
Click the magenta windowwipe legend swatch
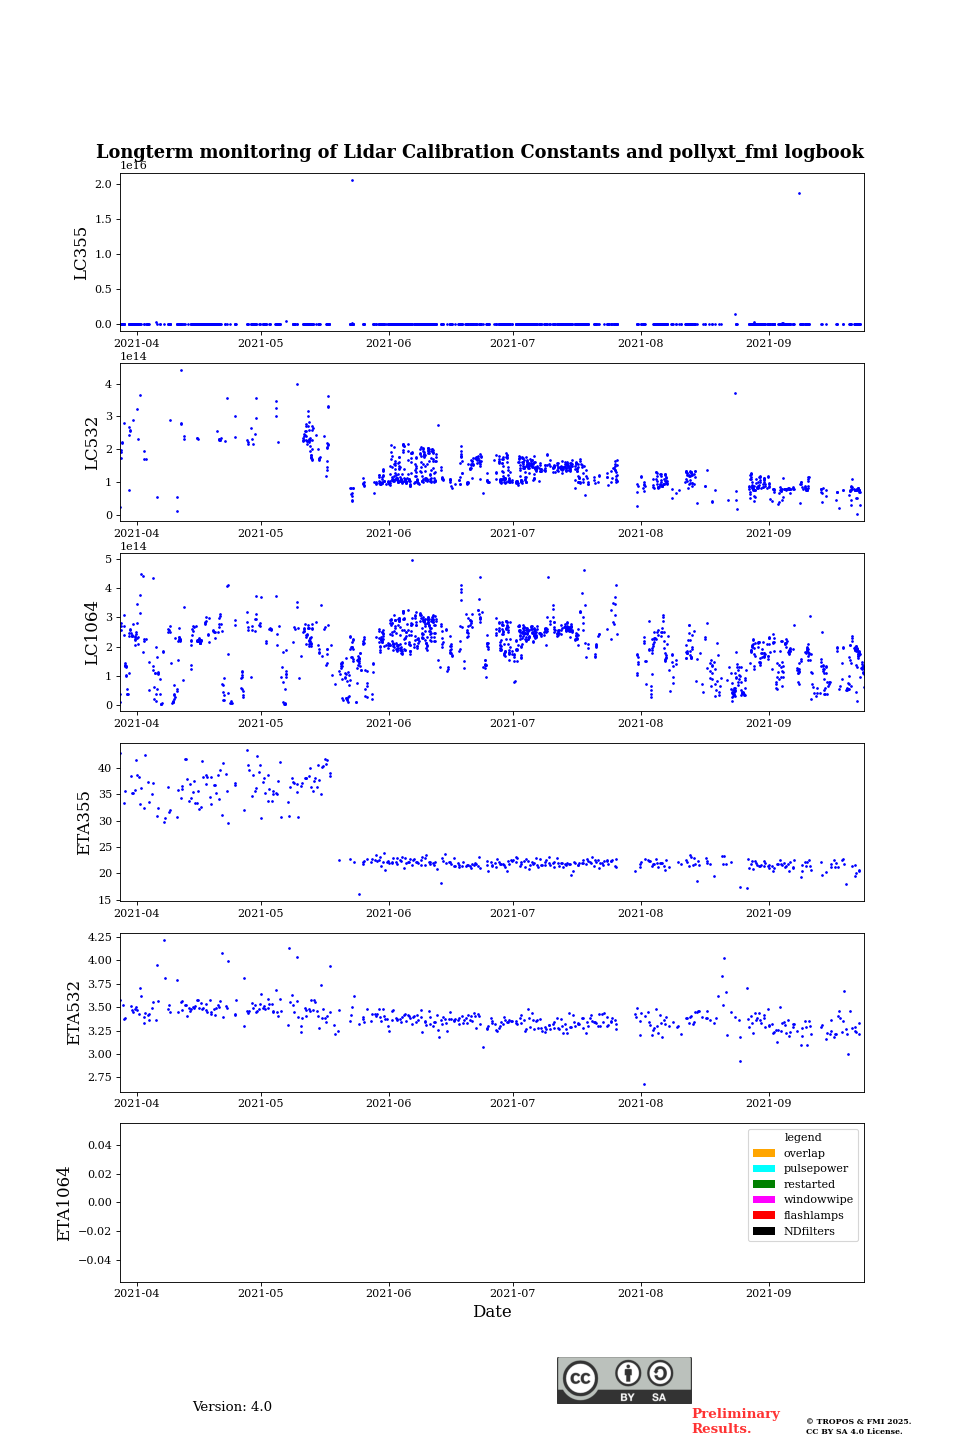coord(764,1200)
